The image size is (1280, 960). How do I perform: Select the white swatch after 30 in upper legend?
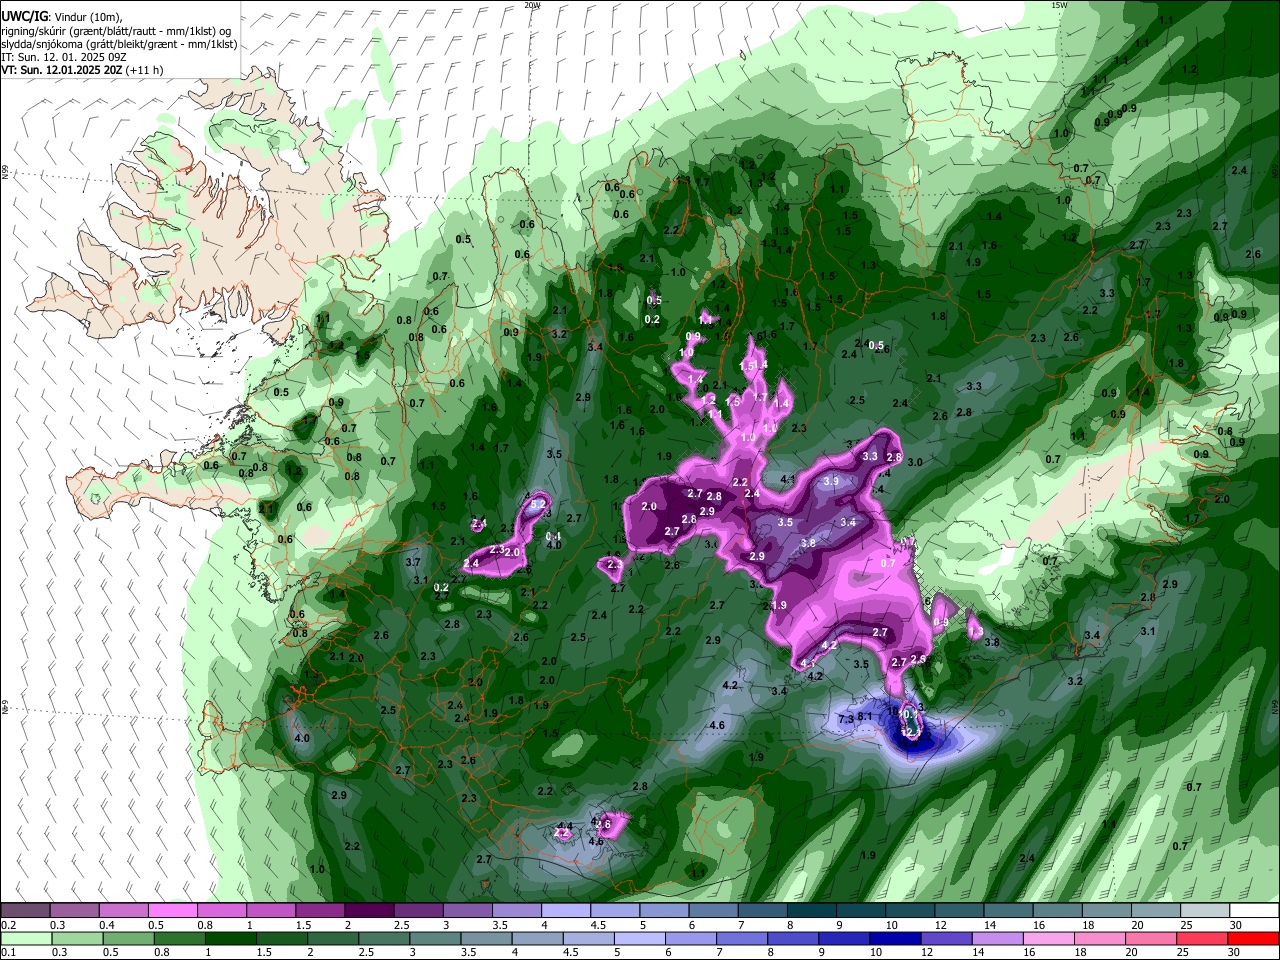pyautogui.click(x=1254, y=911)
